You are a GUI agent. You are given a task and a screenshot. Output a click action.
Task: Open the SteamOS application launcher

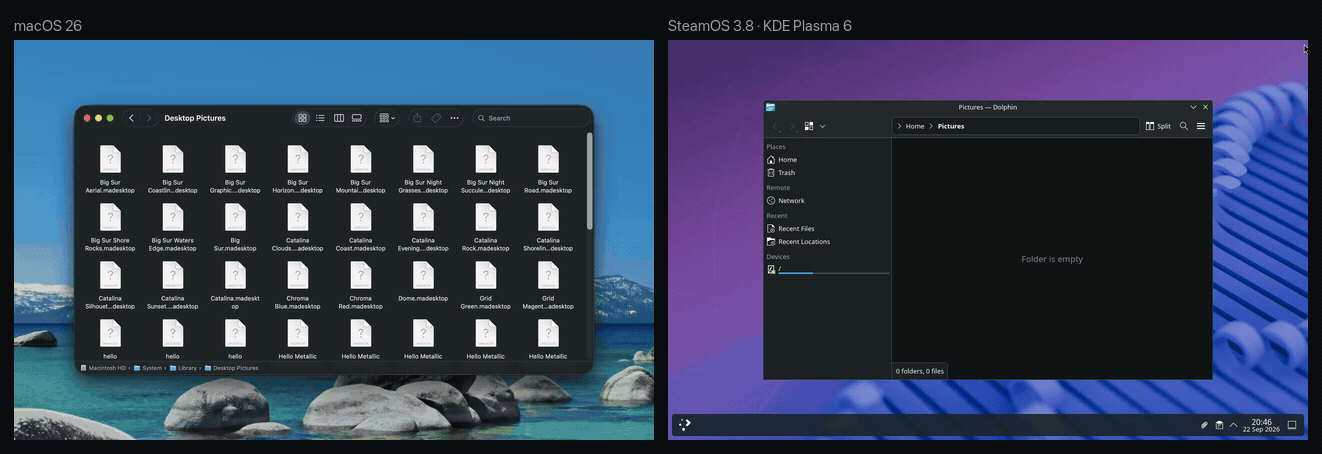point(685,425)
